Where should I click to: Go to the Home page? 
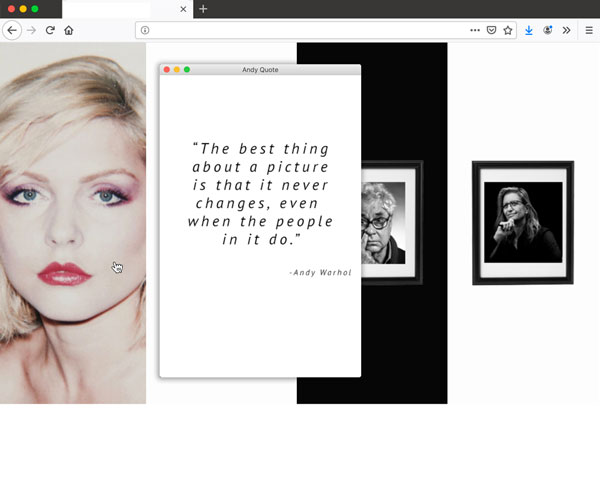click(69, 30)
